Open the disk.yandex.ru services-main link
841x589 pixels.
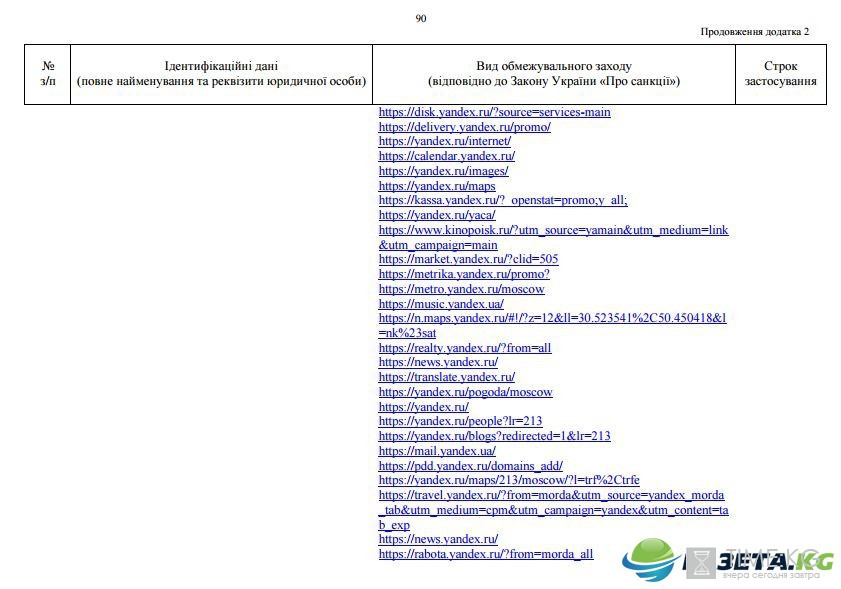click(x=495, y=112)
